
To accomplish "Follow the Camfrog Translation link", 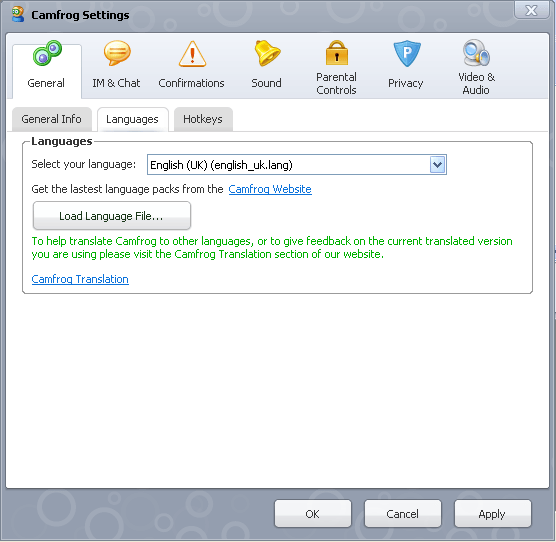I will tap(80, 279).
